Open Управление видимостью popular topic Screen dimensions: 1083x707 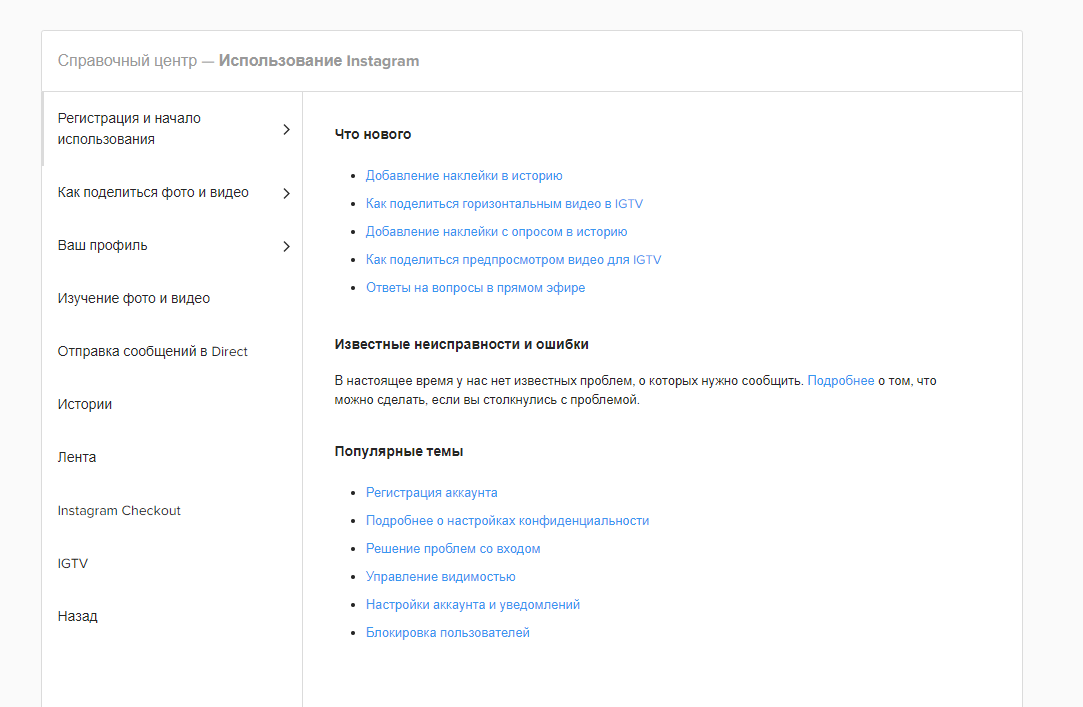(440, 577)
